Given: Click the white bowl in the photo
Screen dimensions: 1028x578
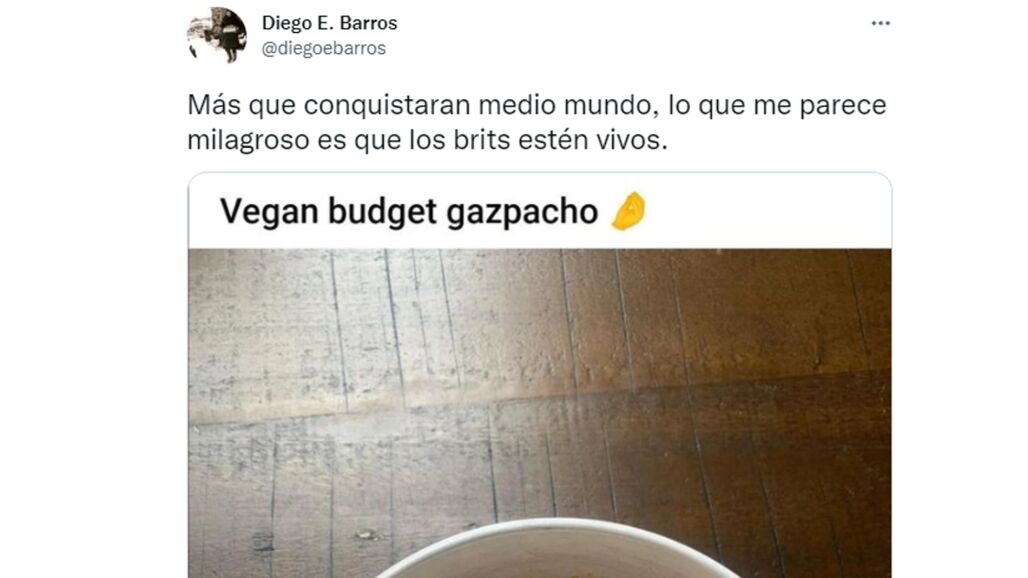Looking at the screenshot, I should click(x=557, y=549).
